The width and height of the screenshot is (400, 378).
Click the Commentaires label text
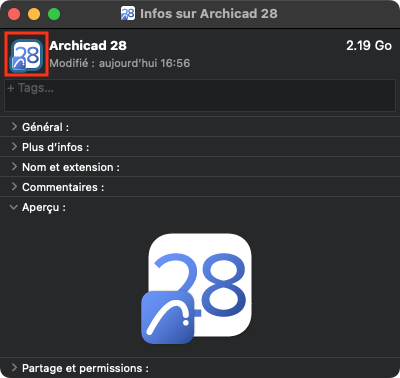tap(63, 187)
